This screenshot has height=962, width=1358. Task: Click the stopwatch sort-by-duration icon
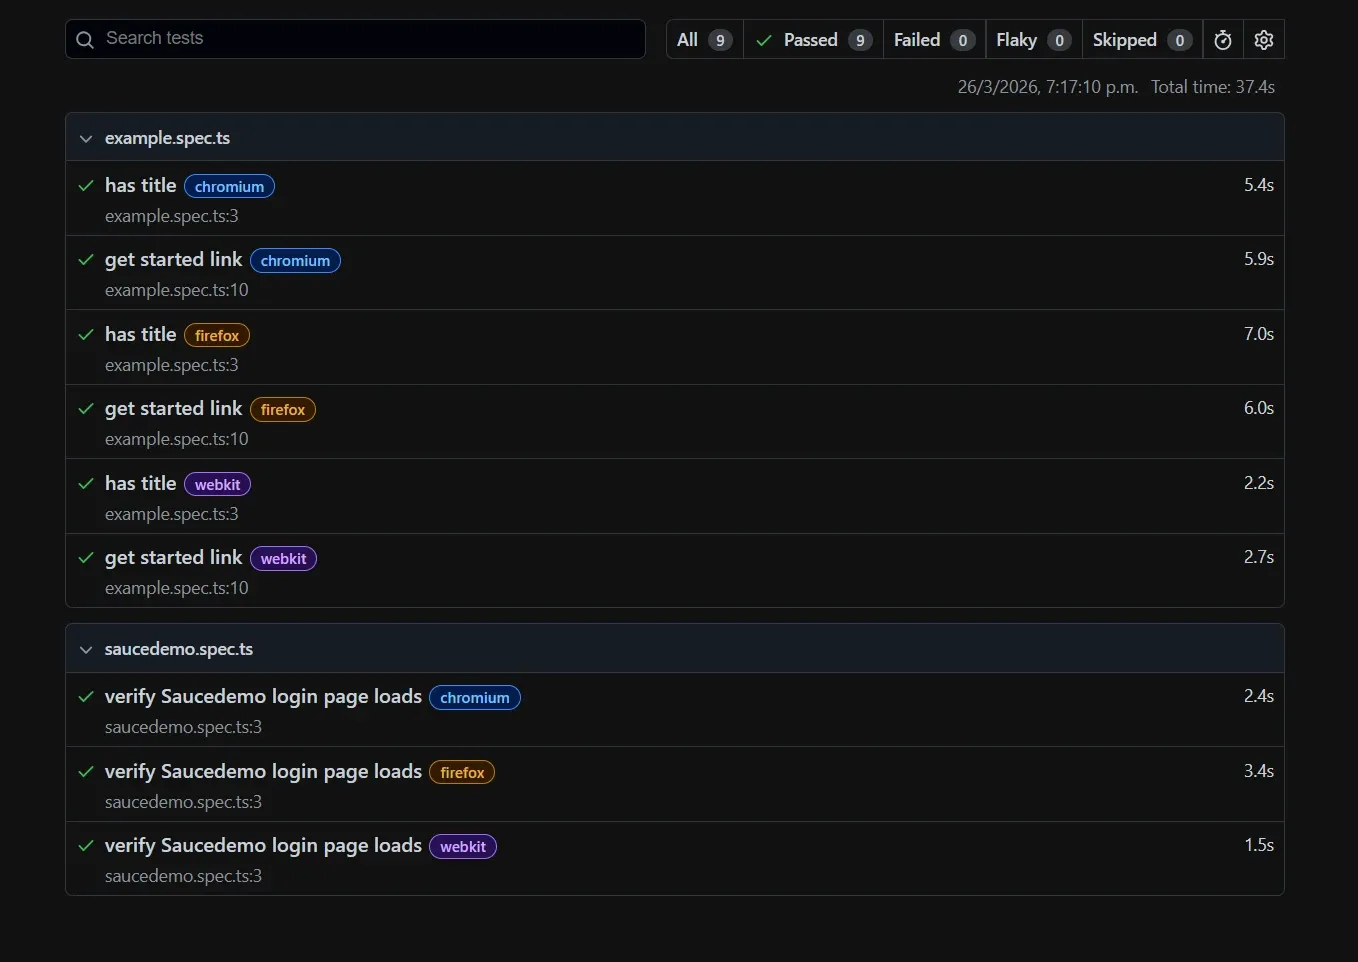(1222, 39)
